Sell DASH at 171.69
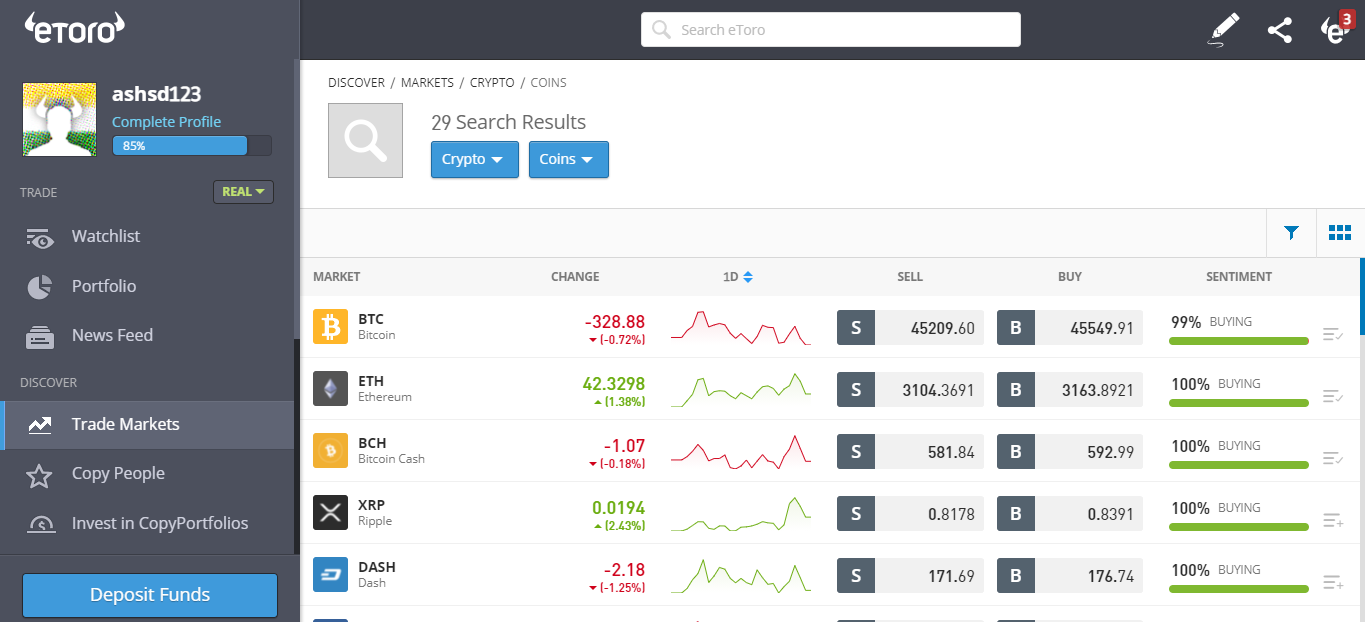 (x=910, y=575)
